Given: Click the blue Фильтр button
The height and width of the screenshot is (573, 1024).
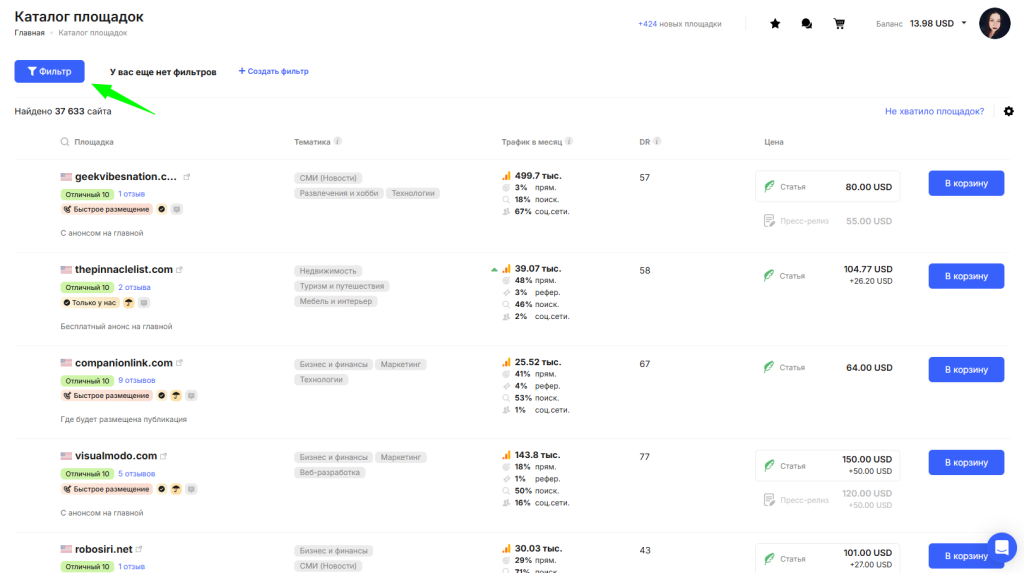Looking at the screenshot, I should click(49, 71).
